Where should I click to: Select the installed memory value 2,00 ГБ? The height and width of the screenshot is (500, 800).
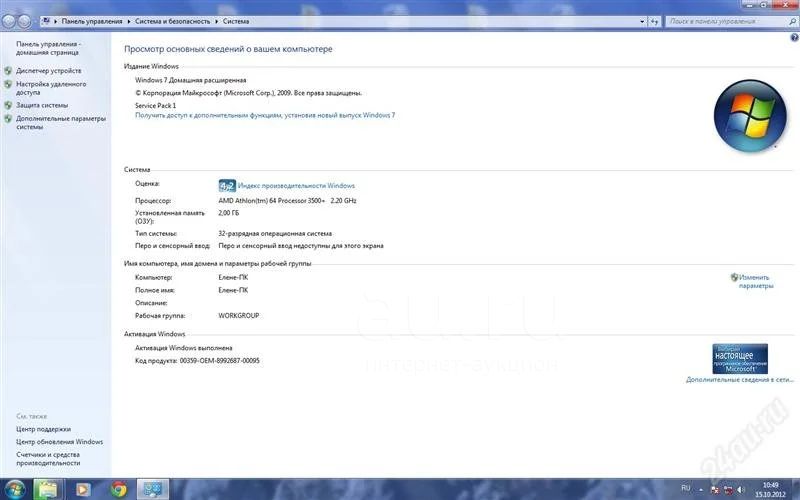pos(229,213)
